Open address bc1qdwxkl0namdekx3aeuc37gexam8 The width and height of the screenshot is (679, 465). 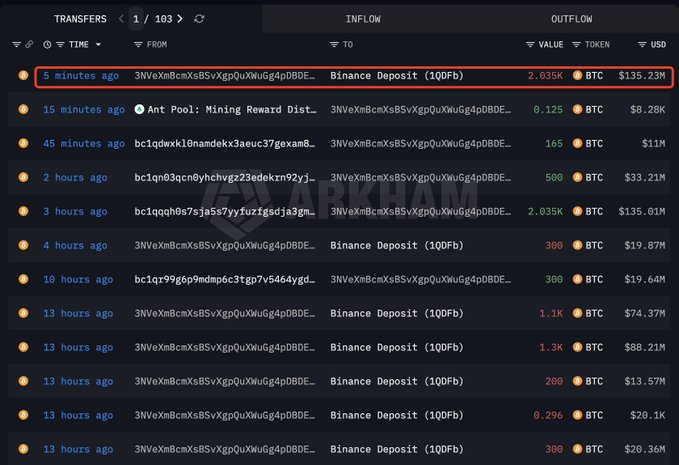(224, 144)
